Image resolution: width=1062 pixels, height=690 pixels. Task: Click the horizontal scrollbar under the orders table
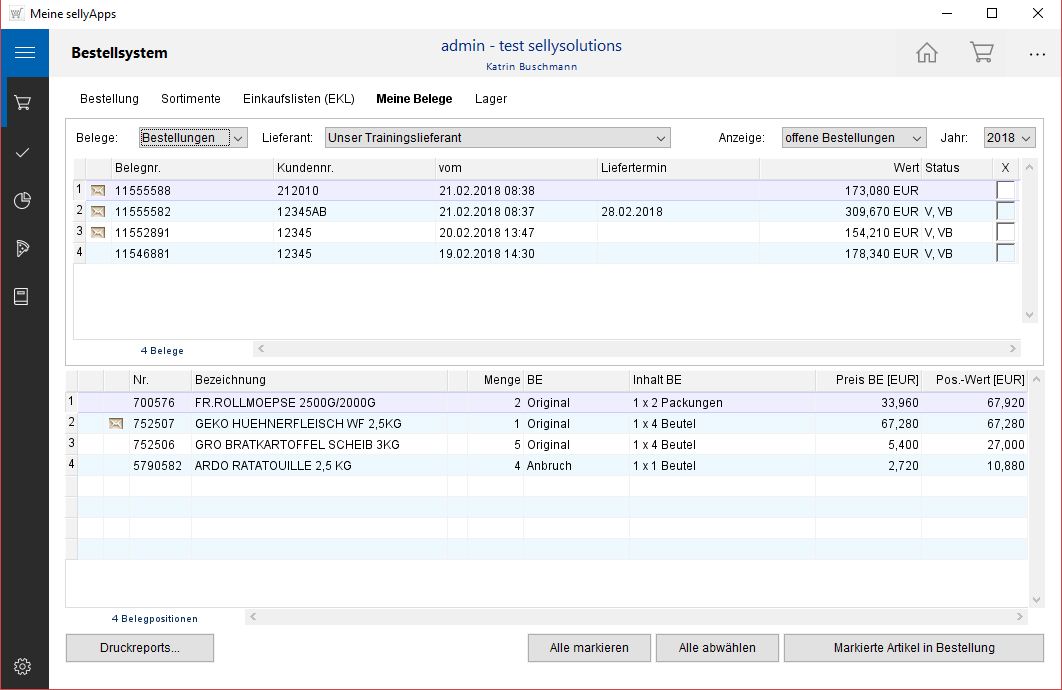coord(637,349)
